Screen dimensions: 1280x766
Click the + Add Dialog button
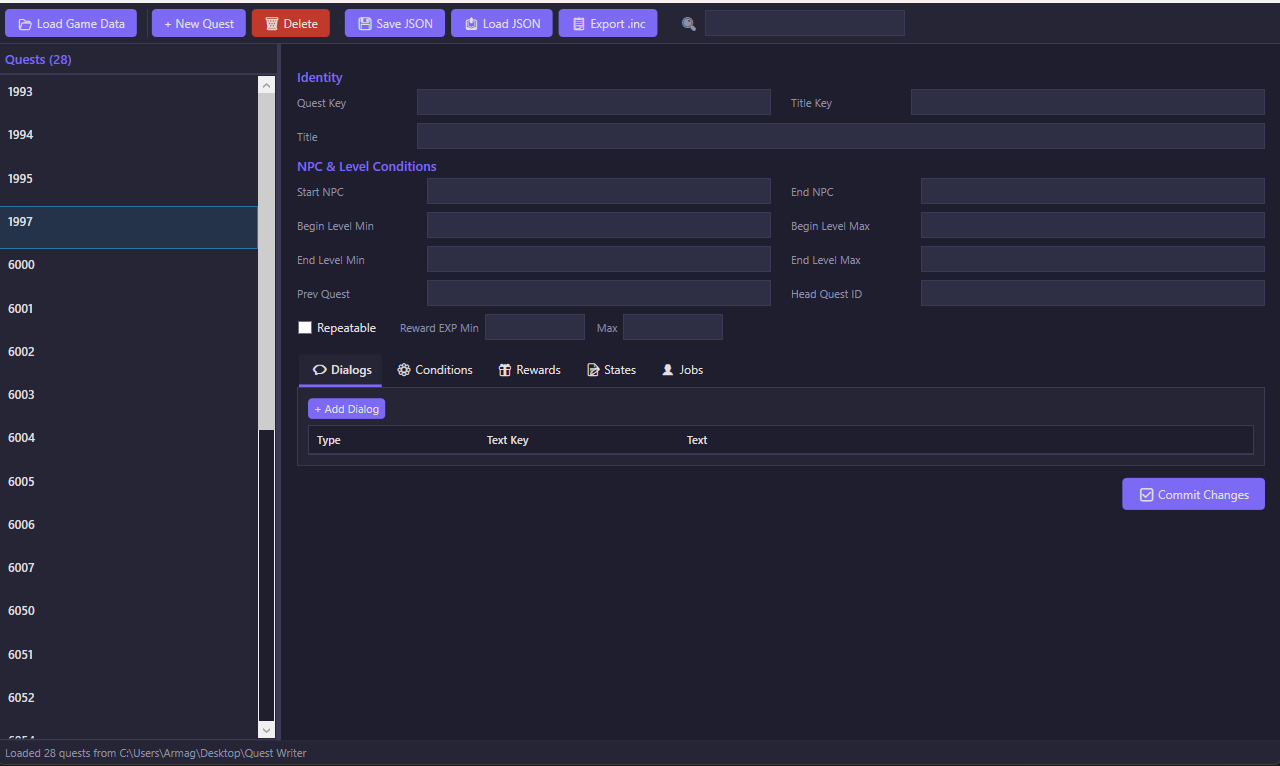pos(346,409)
